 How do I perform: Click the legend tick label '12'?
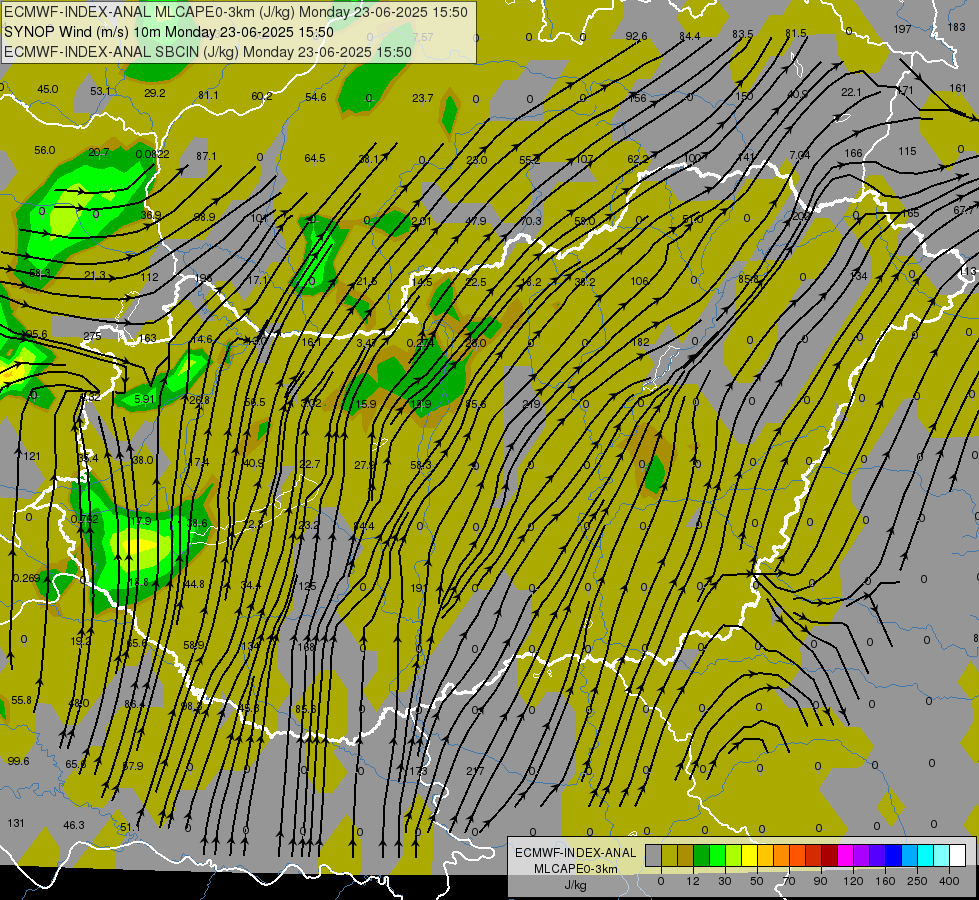tap(692, 881)
